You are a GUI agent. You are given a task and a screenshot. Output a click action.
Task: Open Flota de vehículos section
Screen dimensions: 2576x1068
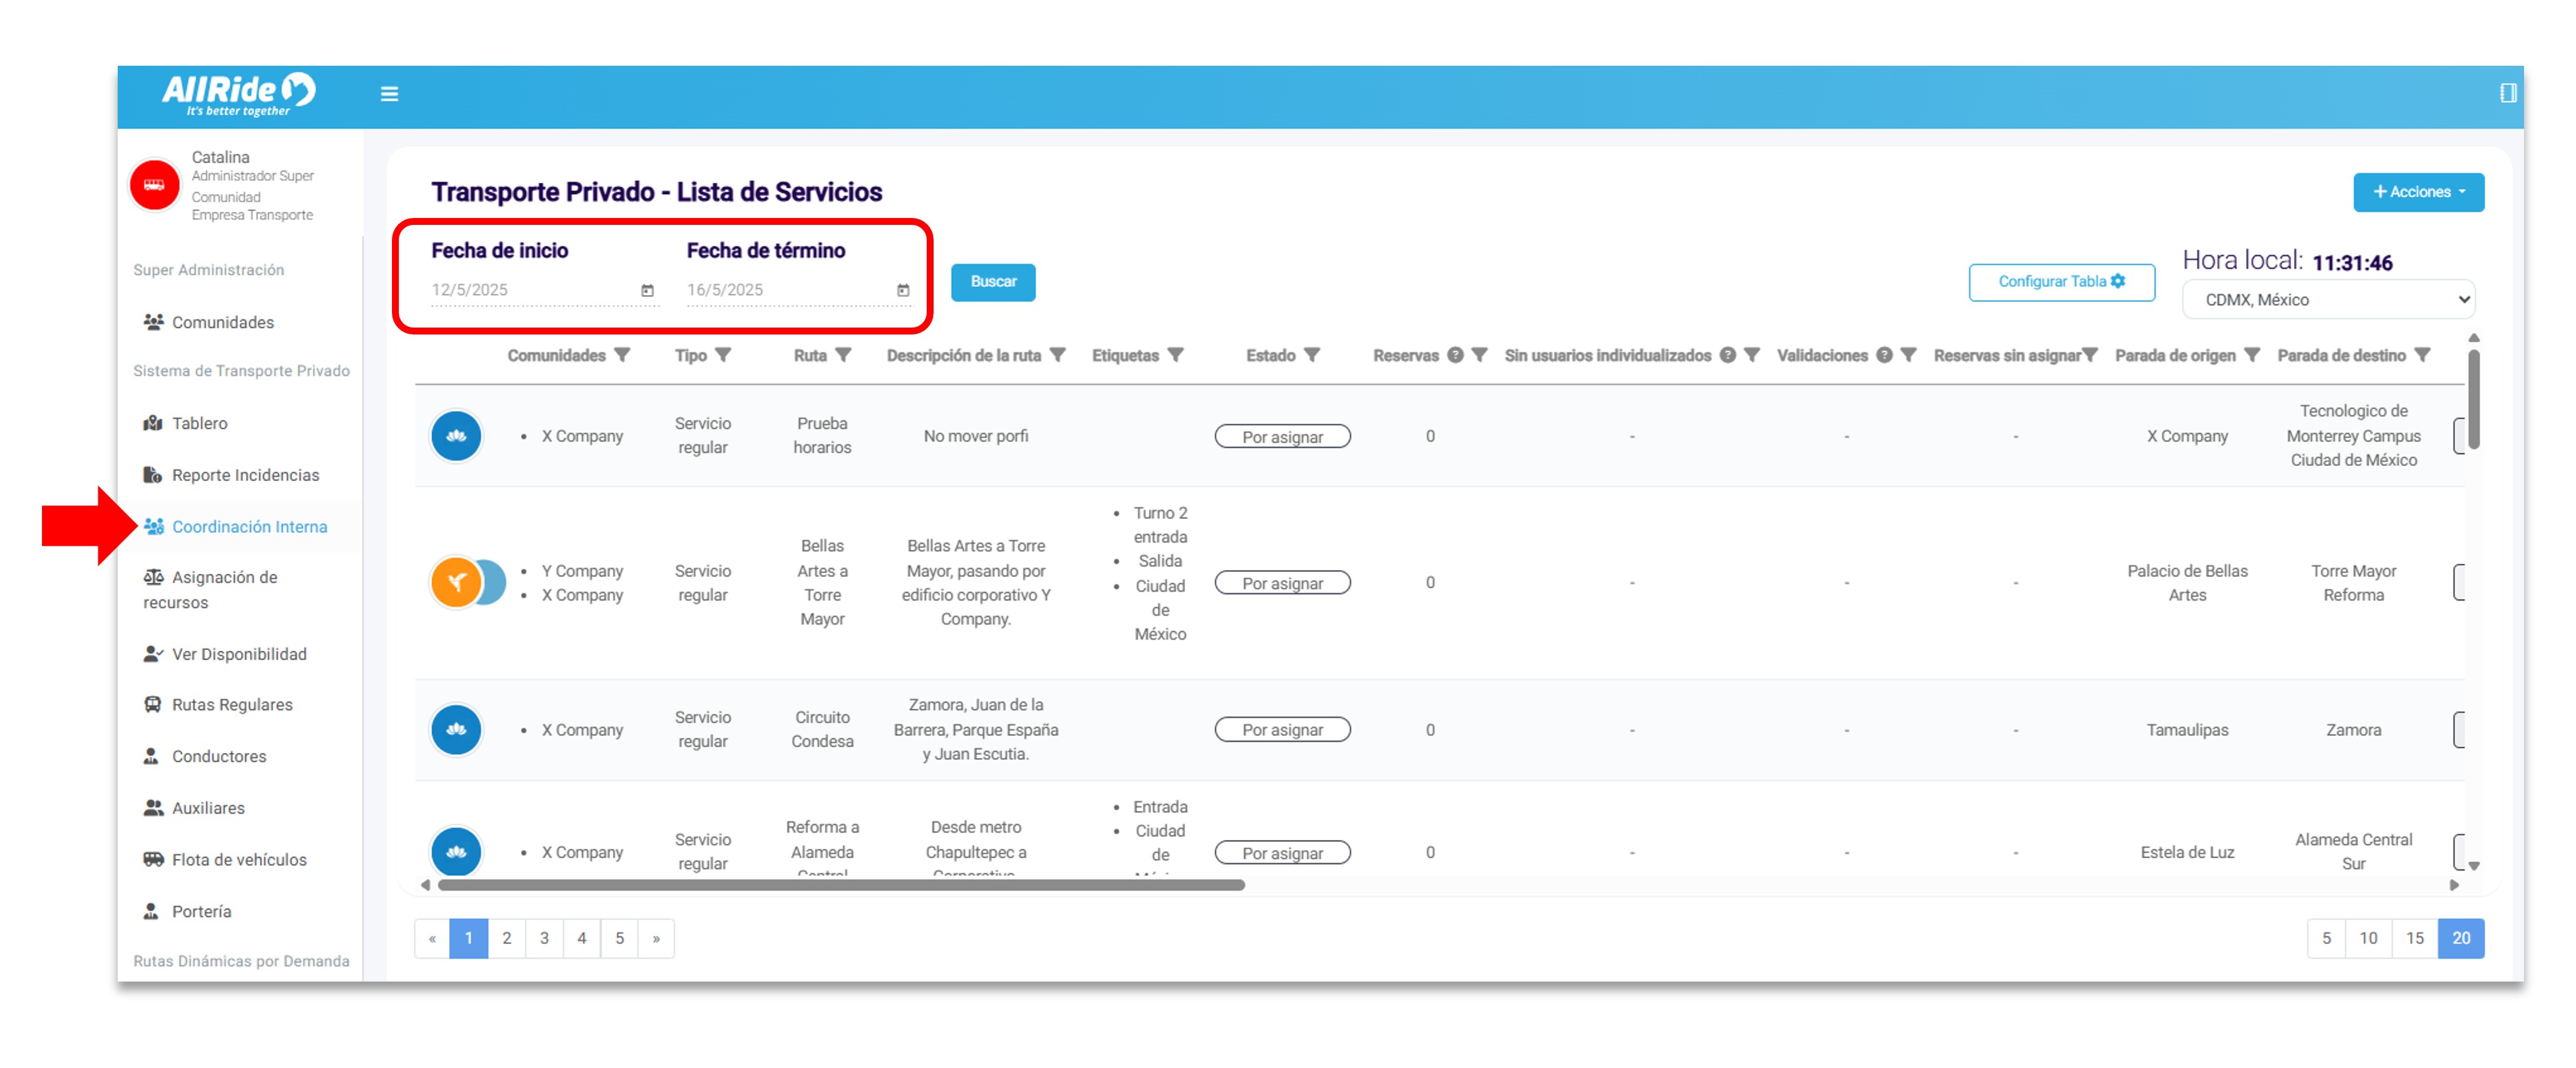tap(239, 859)
